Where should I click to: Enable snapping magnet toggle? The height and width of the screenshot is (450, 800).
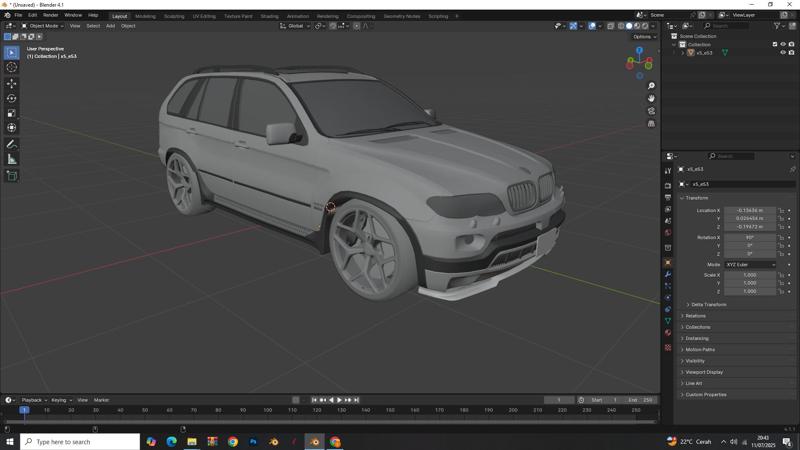click(x=333, y=26)
